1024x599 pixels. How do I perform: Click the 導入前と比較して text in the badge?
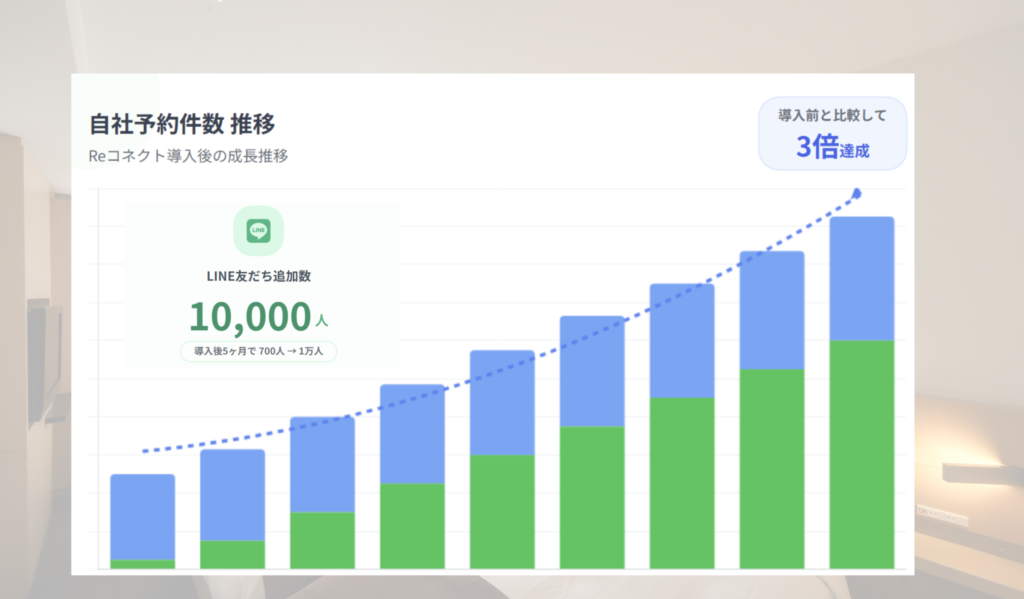click(832, 115)
